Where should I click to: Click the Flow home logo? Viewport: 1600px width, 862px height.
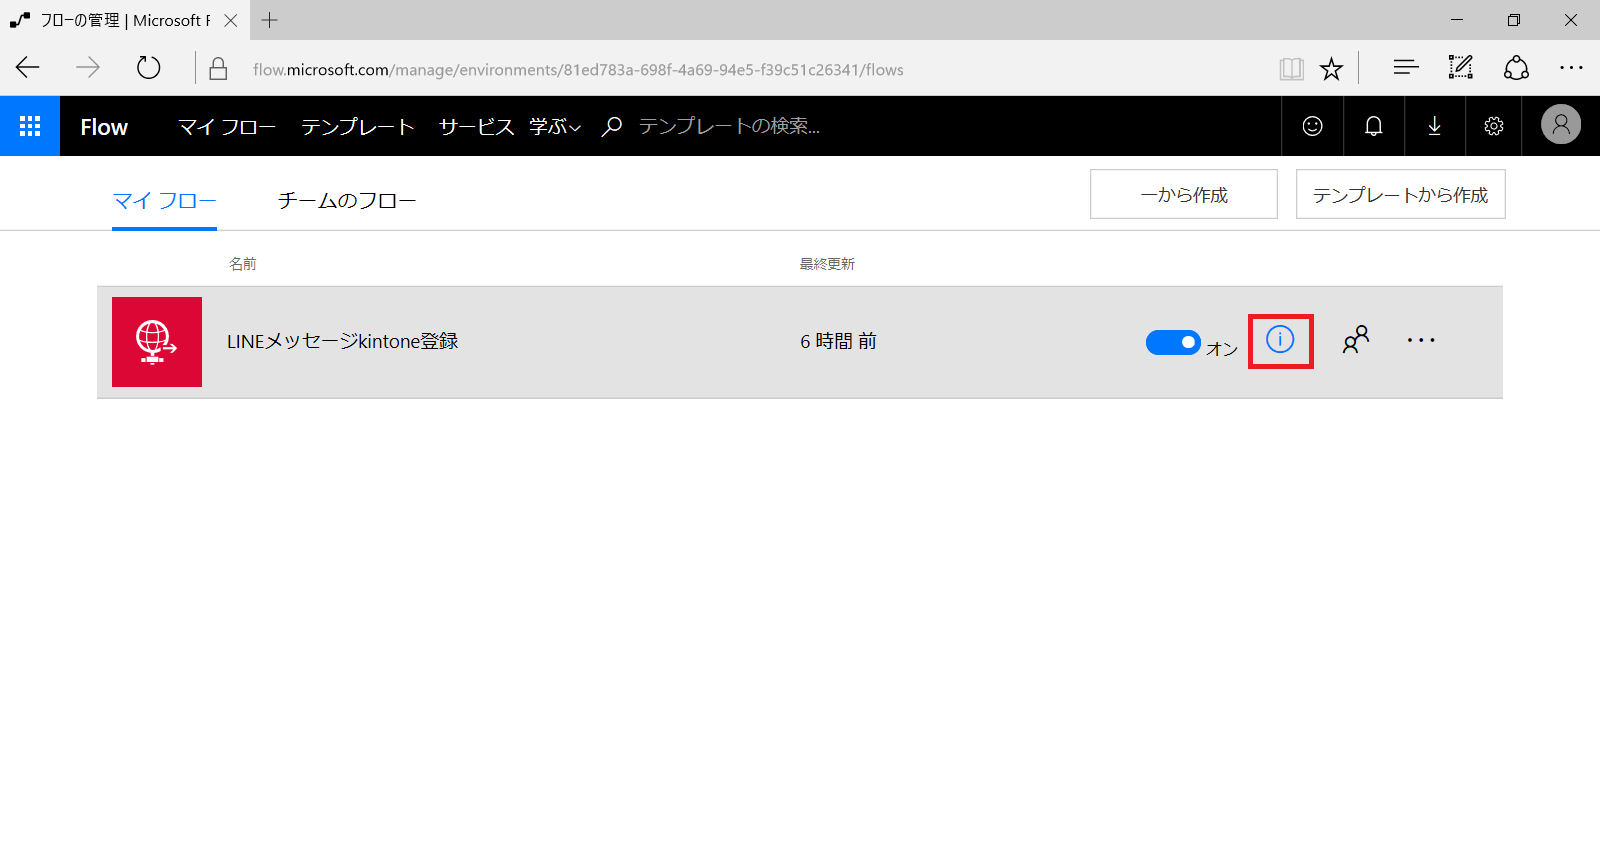104,127
